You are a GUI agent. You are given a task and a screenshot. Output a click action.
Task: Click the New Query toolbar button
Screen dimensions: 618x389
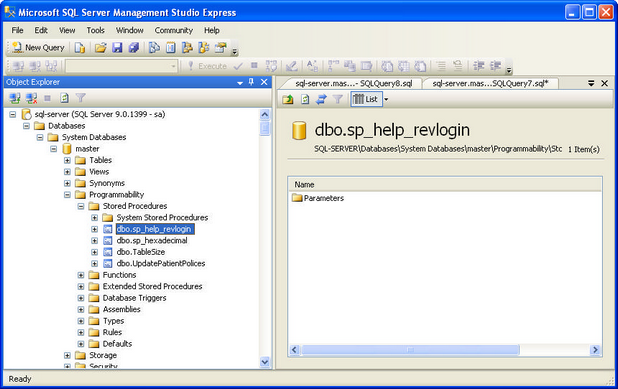[38, 48]
